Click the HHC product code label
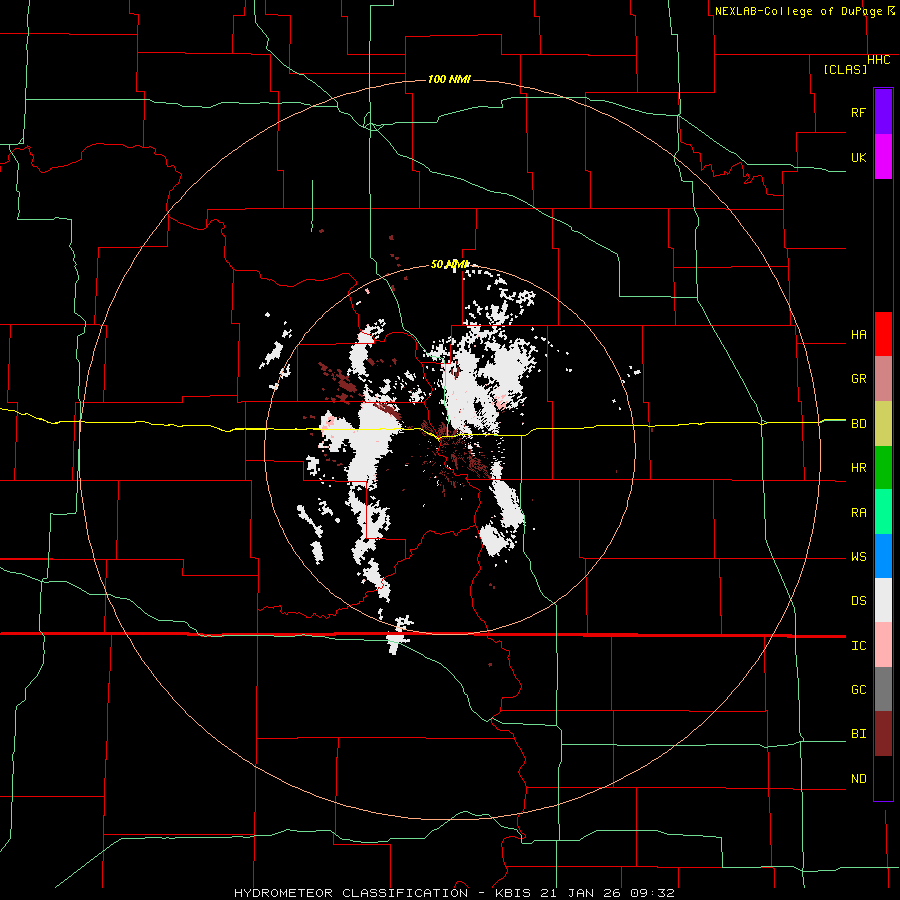The image size is (900, 900). pyautogui.click(x=878, y=60)
